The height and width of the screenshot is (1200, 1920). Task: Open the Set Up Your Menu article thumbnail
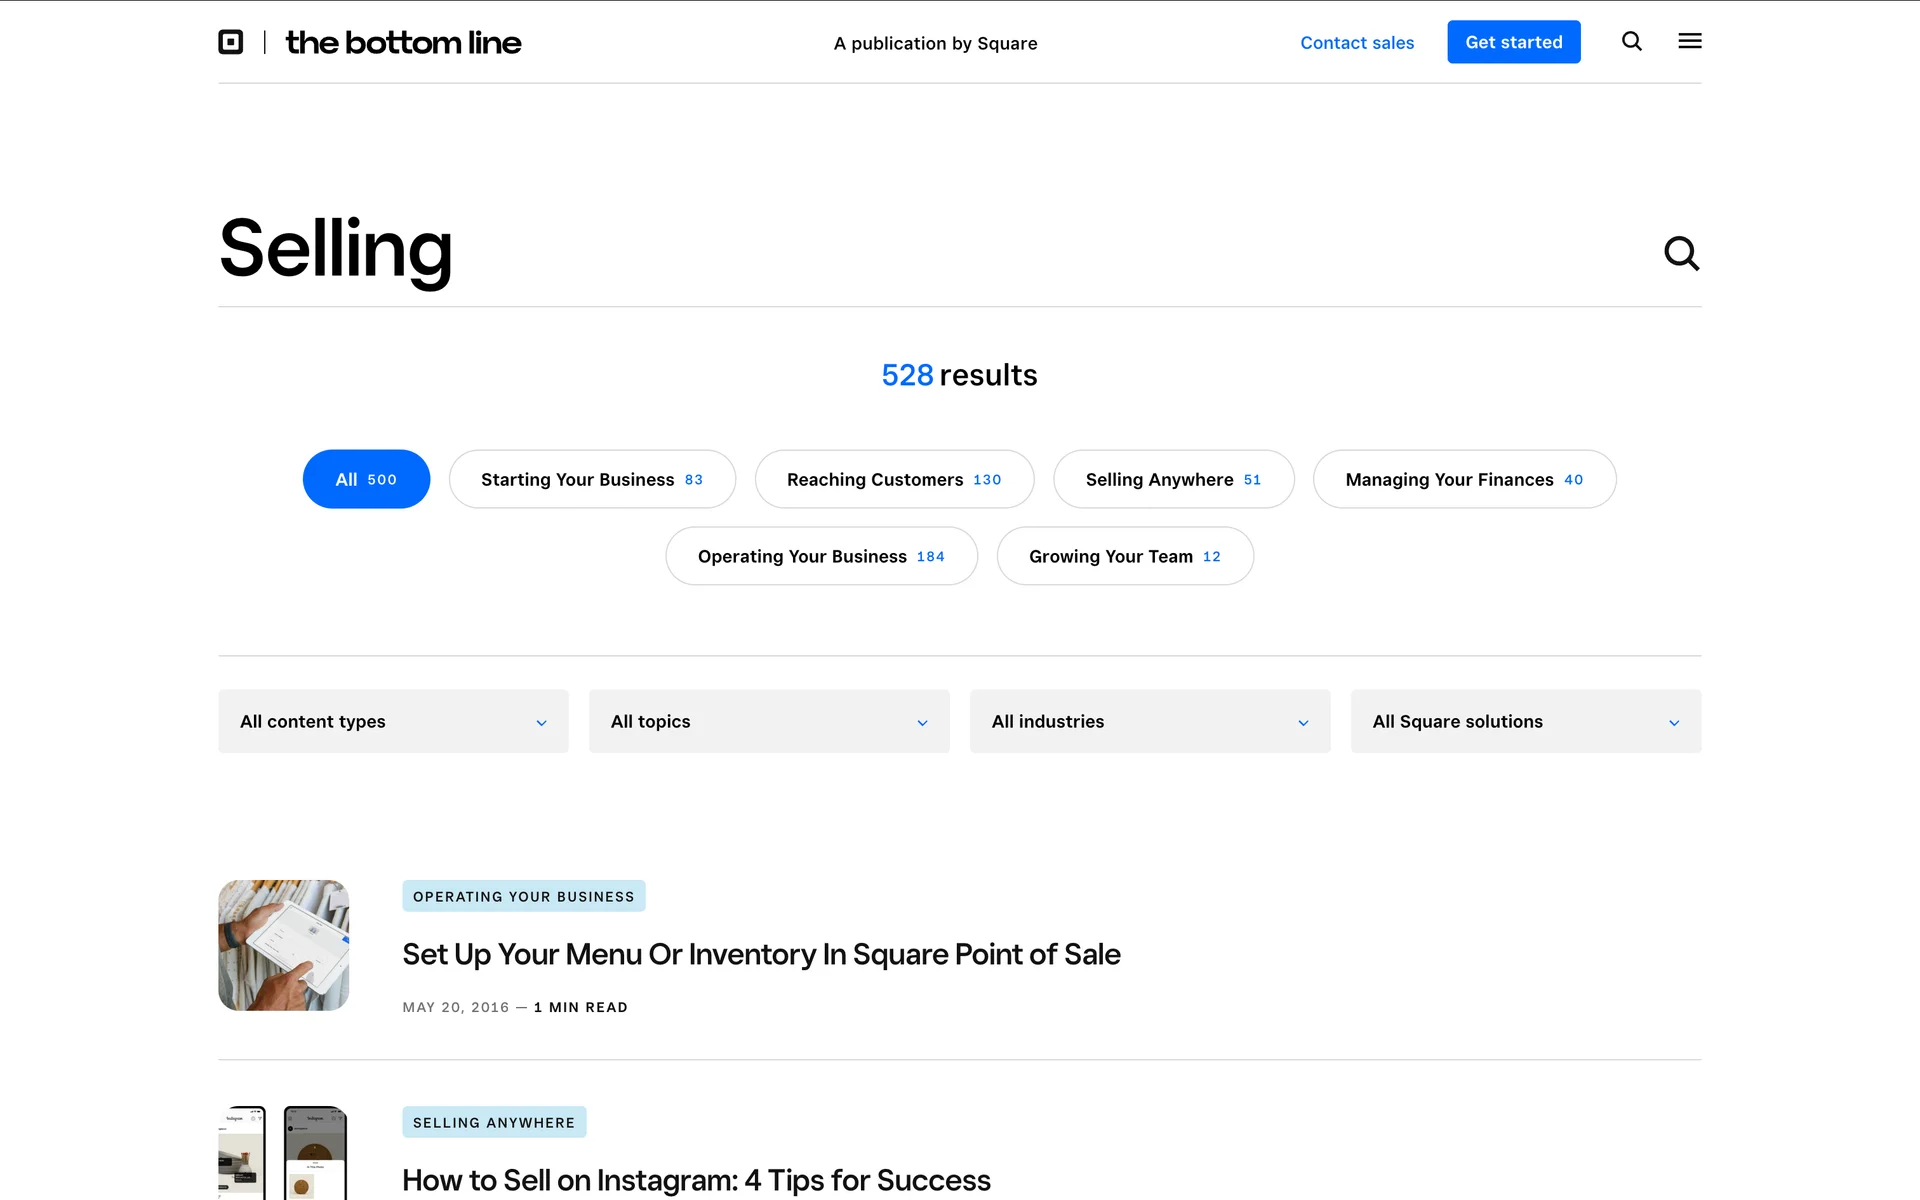(x=284, y=945)
